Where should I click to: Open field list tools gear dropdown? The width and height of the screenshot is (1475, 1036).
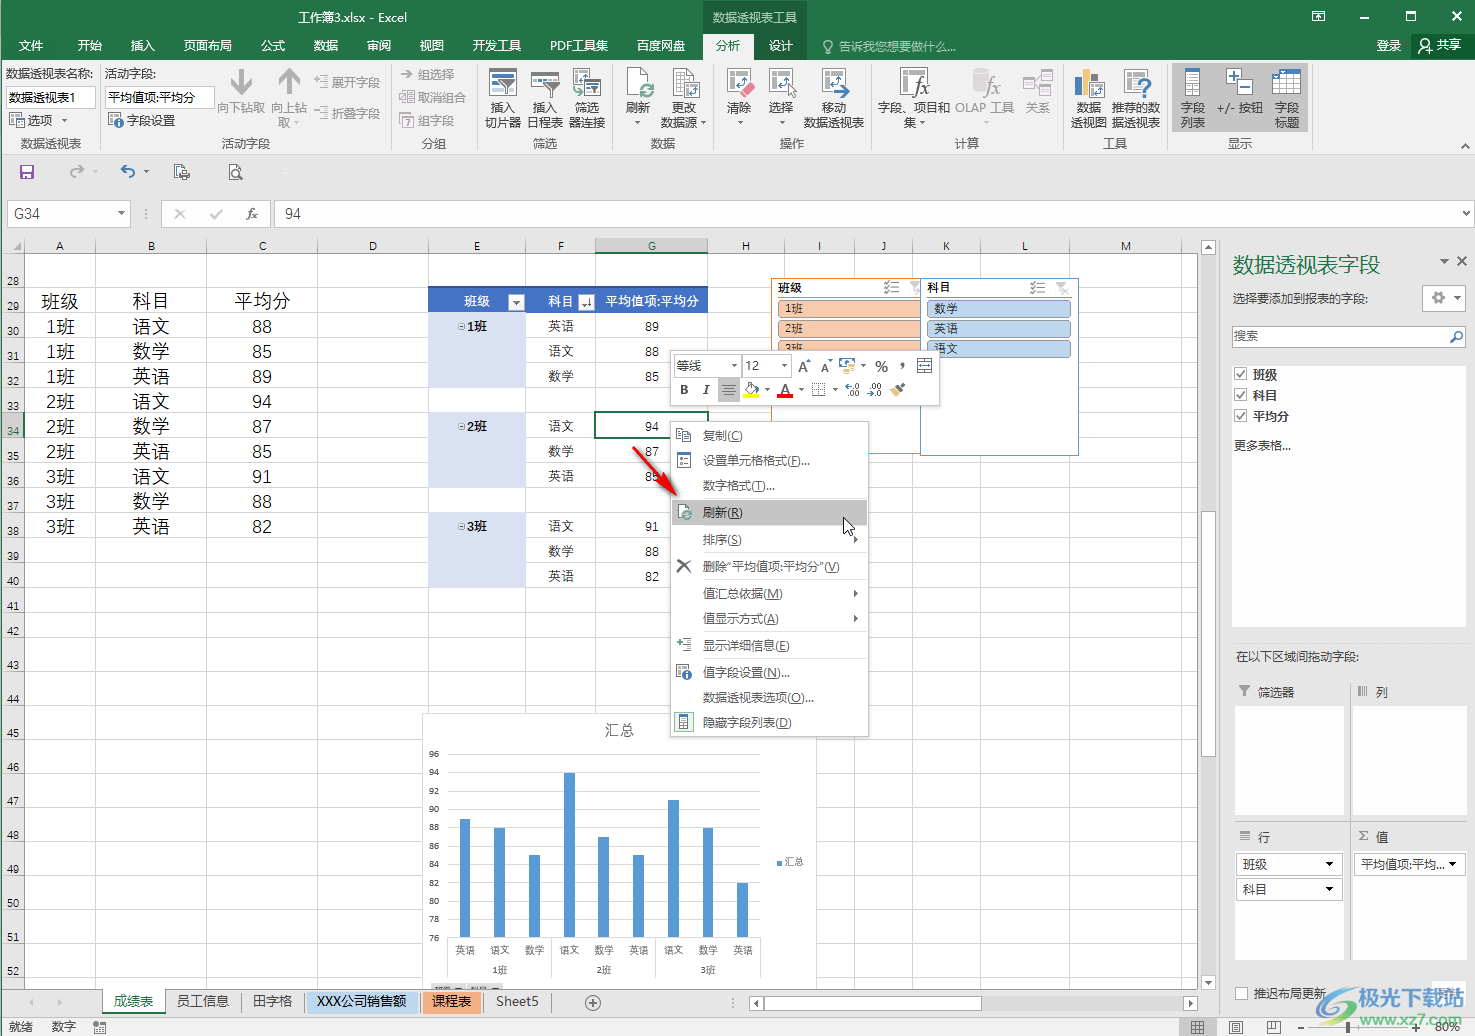[1444, 298]
